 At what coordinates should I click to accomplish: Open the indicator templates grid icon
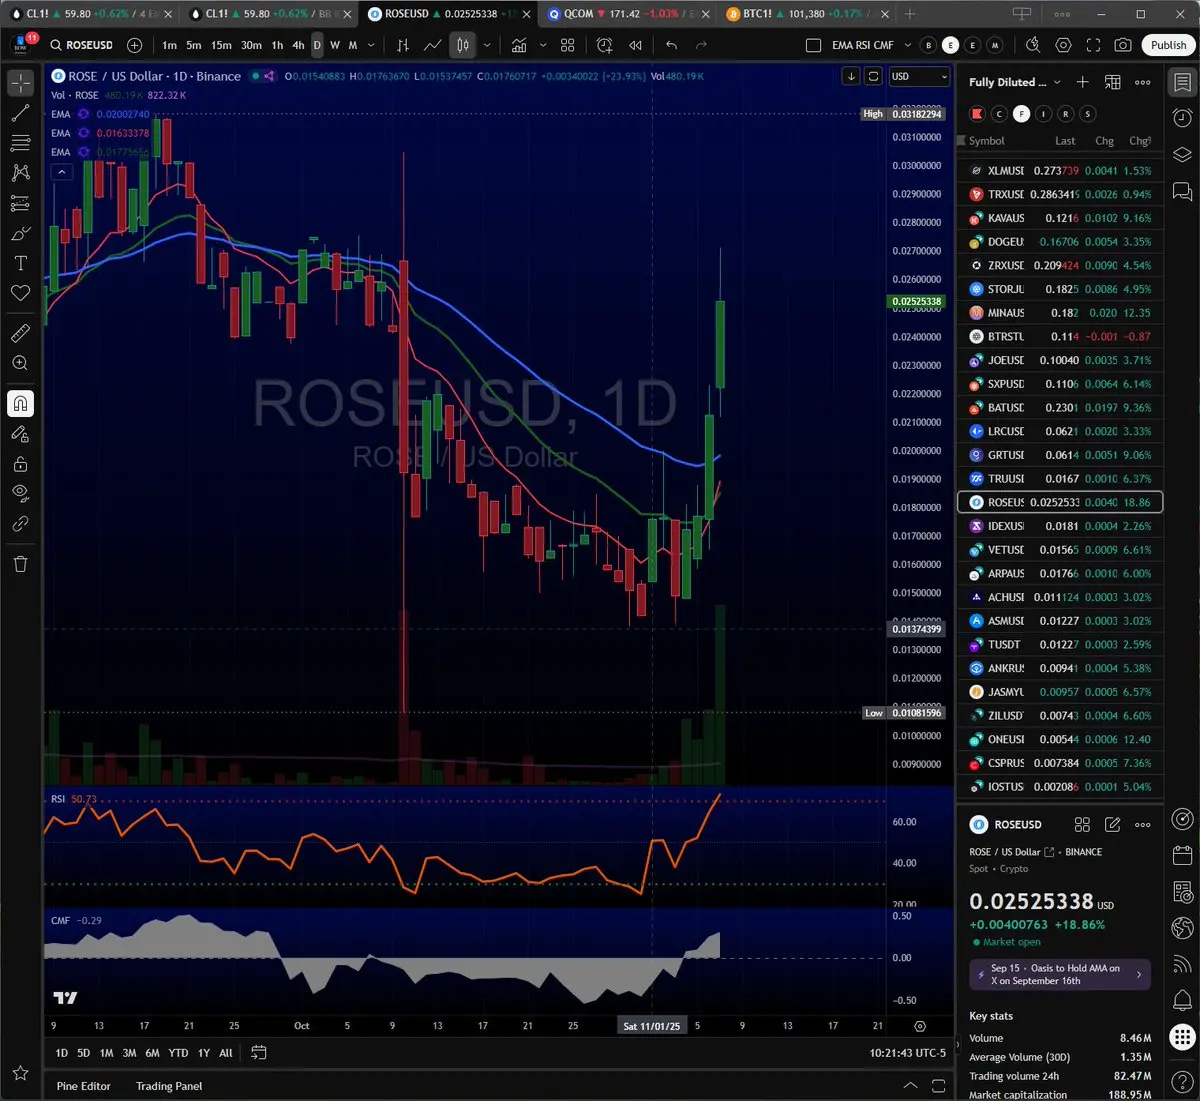click(x=567, y=45)
